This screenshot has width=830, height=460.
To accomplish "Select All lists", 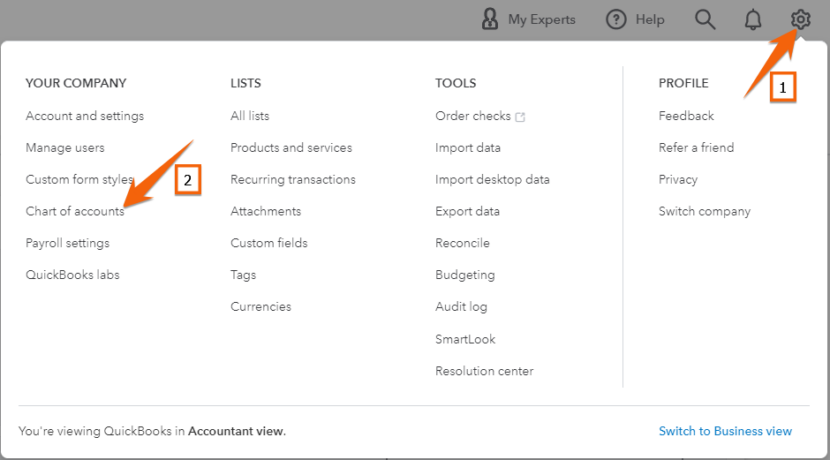I will point(250,116).
